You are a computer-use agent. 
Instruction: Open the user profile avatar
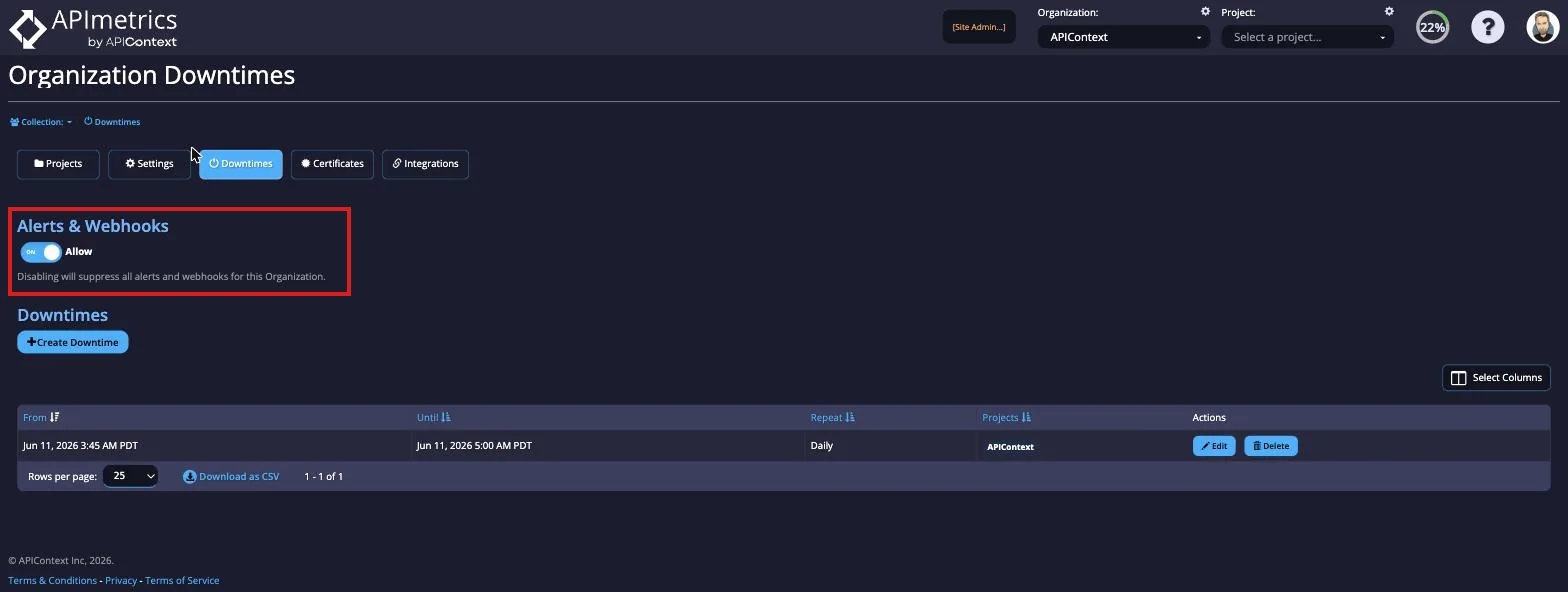tap(1543, 27)
